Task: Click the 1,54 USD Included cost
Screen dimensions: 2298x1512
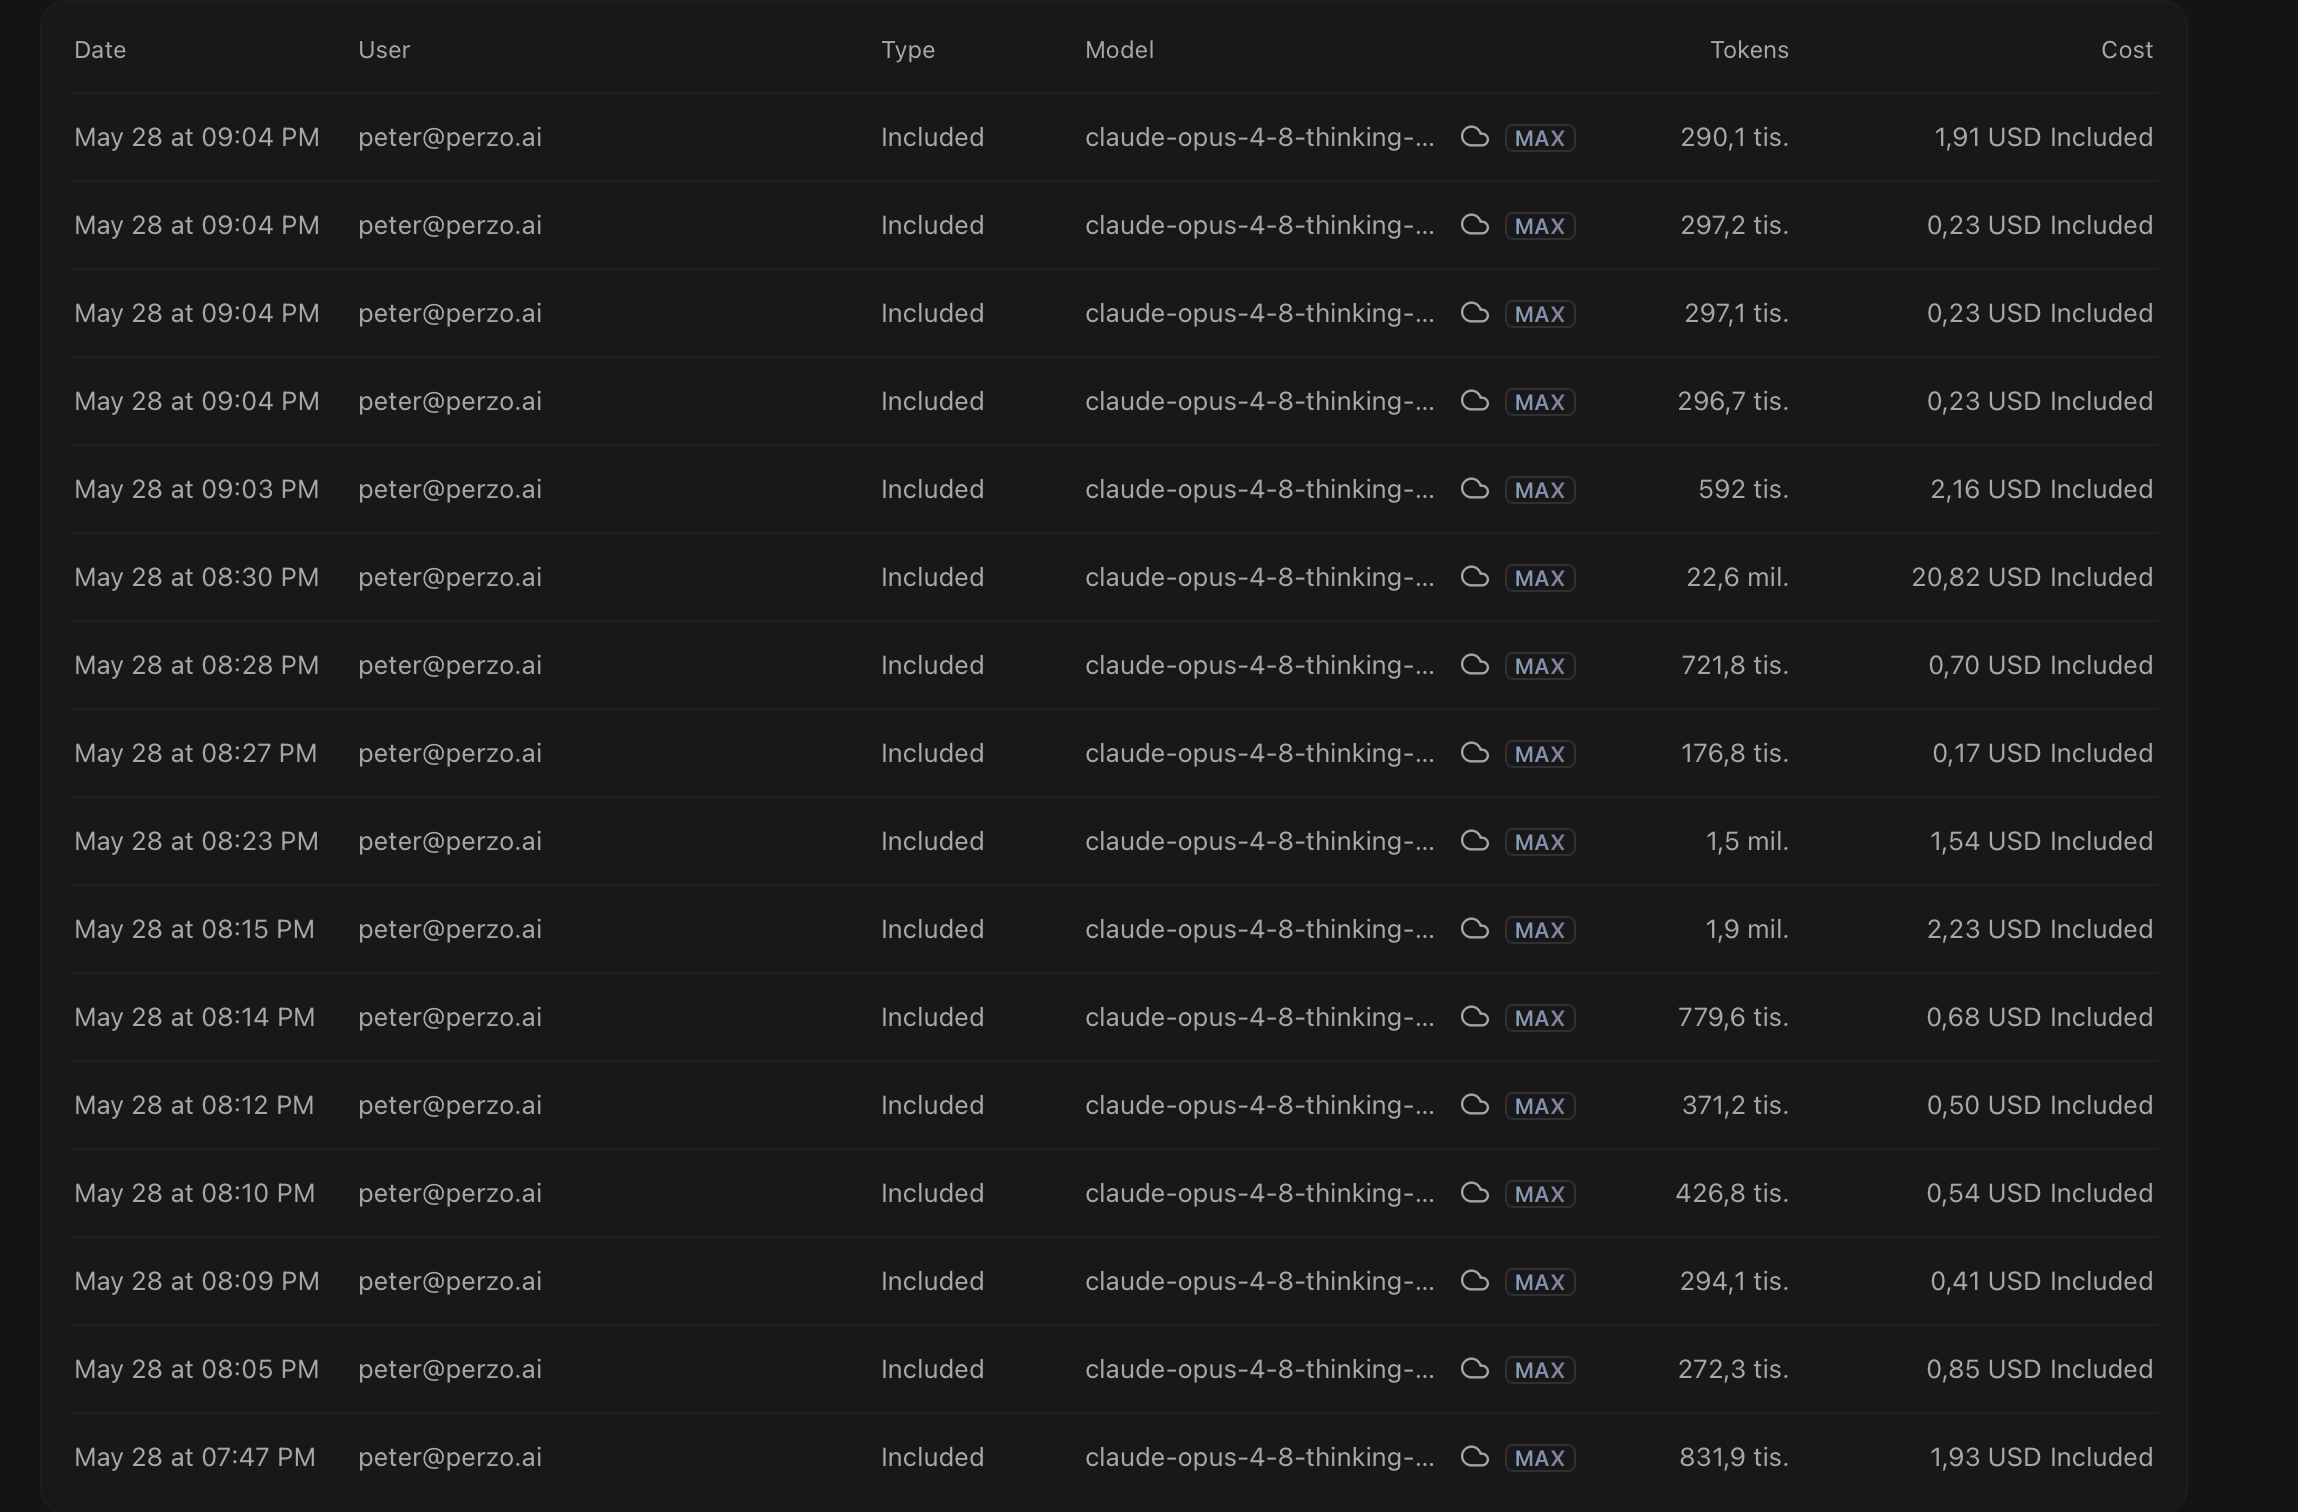Action: tap(2042, 841)
